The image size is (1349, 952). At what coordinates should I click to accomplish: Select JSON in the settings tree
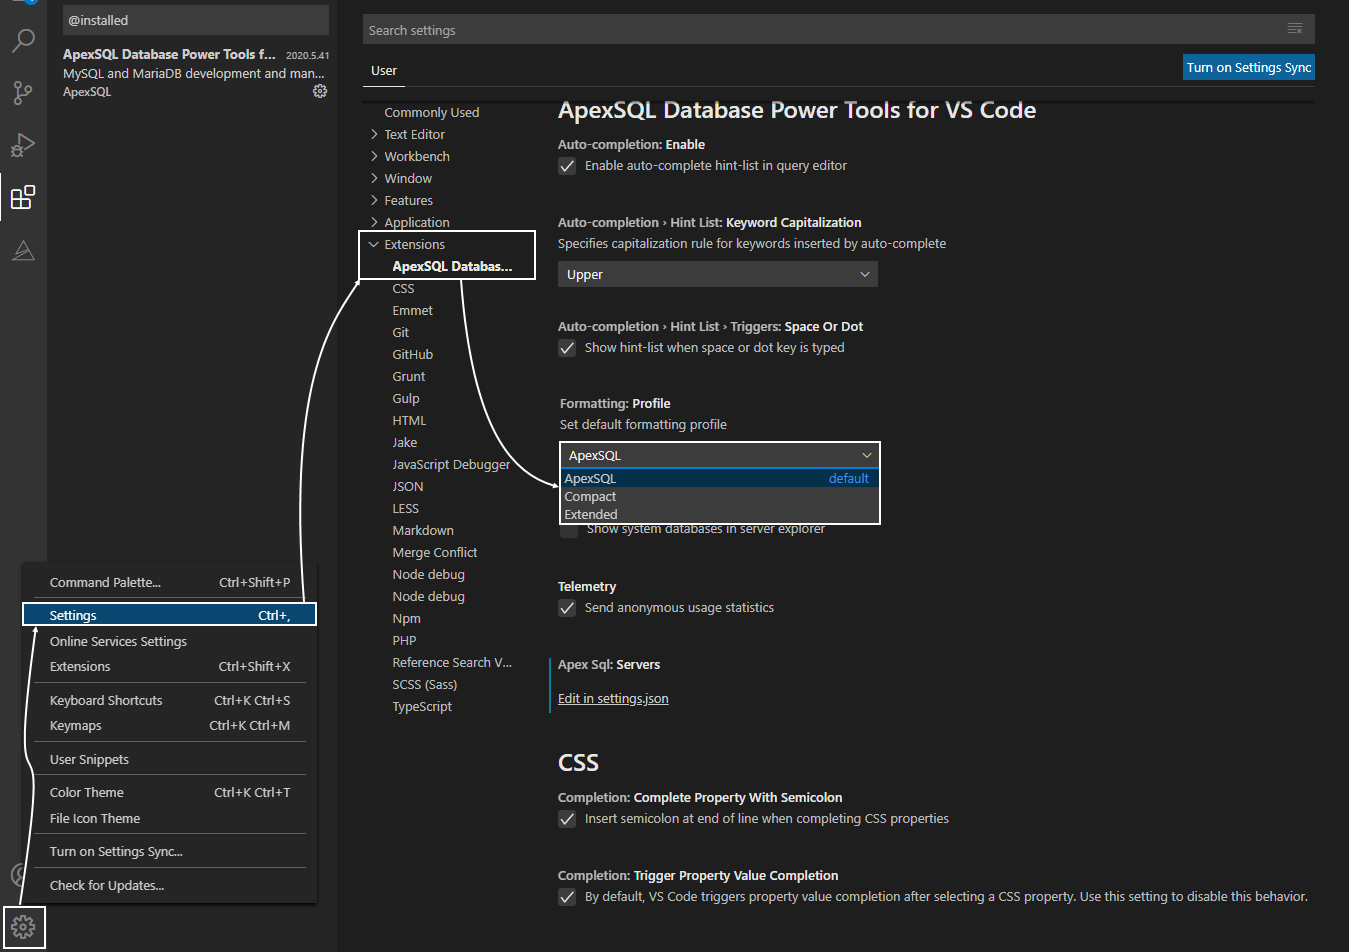point(407,486)
